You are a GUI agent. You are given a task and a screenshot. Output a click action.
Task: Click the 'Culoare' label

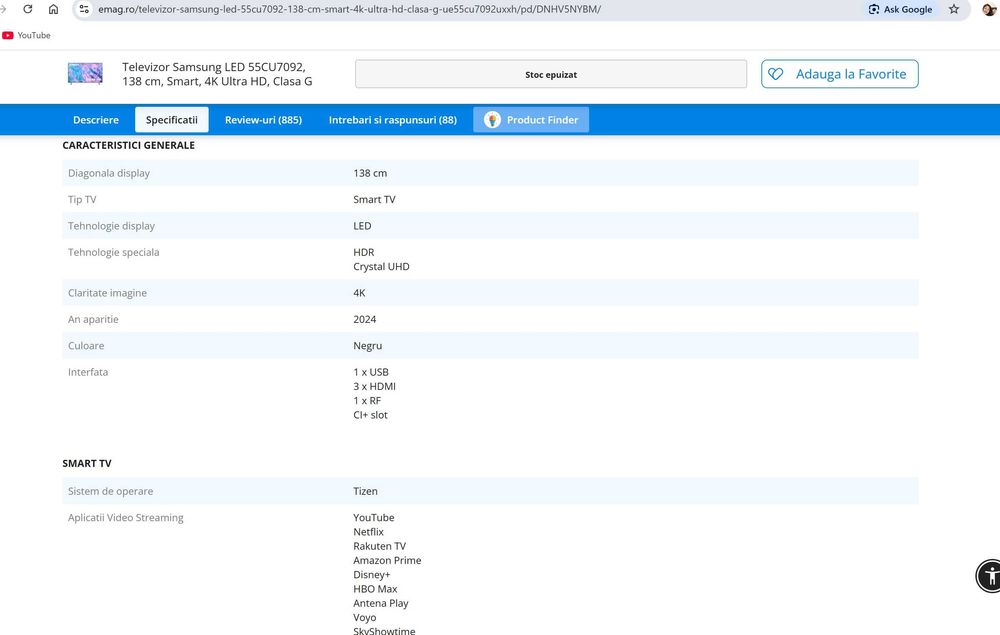click(x=86, y=346)
